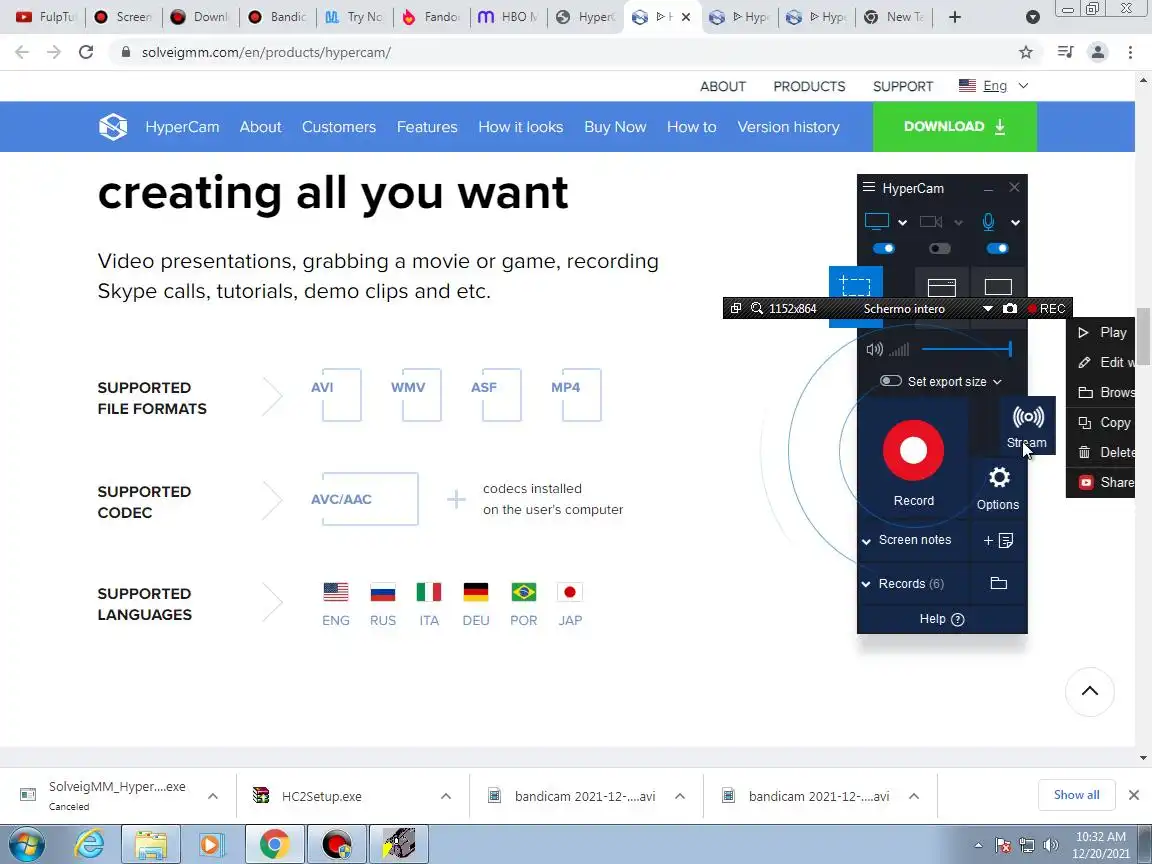Open the Records folder icon
This screenshot has width=1152, height=864.
[x=998, y=583]
